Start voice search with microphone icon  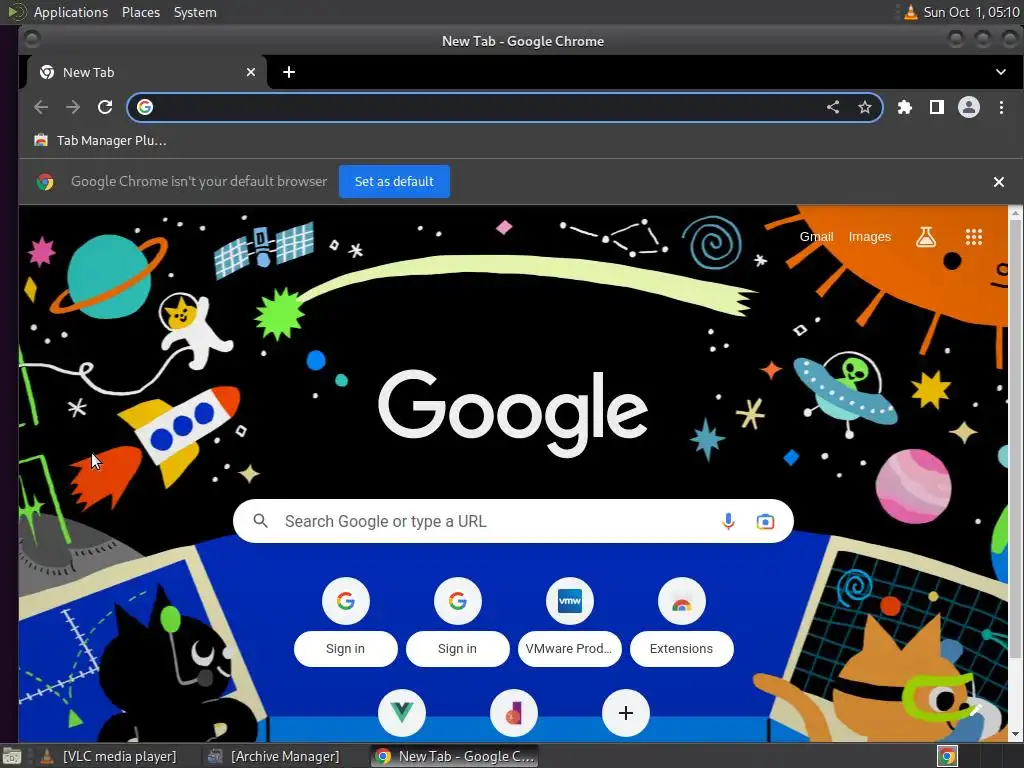tap(728, 521)
